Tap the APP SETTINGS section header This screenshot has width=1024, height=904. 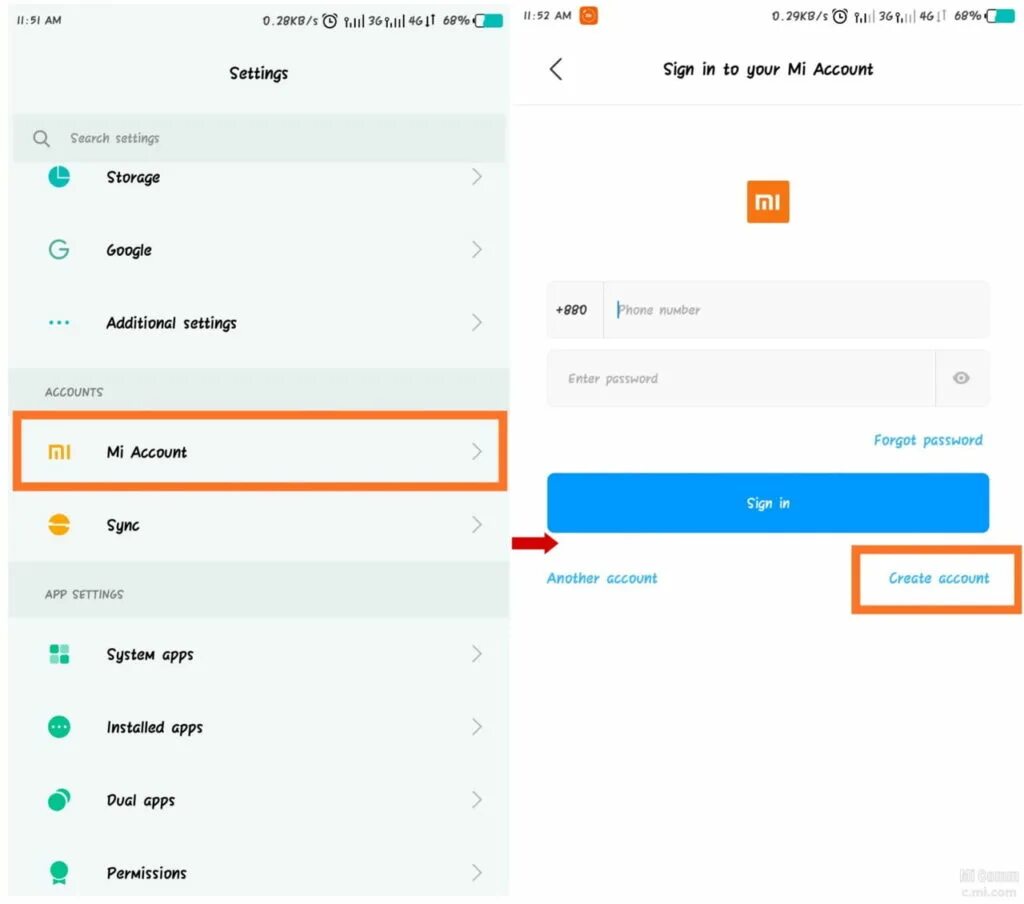click(84, 594)
